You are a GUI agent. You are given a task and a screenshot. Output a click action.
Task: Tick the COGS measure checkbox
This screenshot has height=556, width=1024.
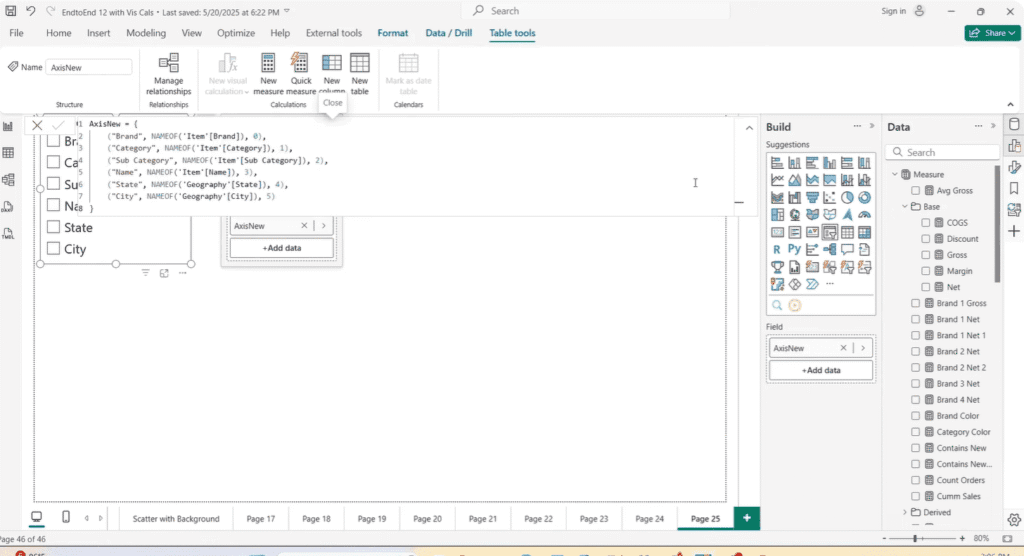pos(926,223)
